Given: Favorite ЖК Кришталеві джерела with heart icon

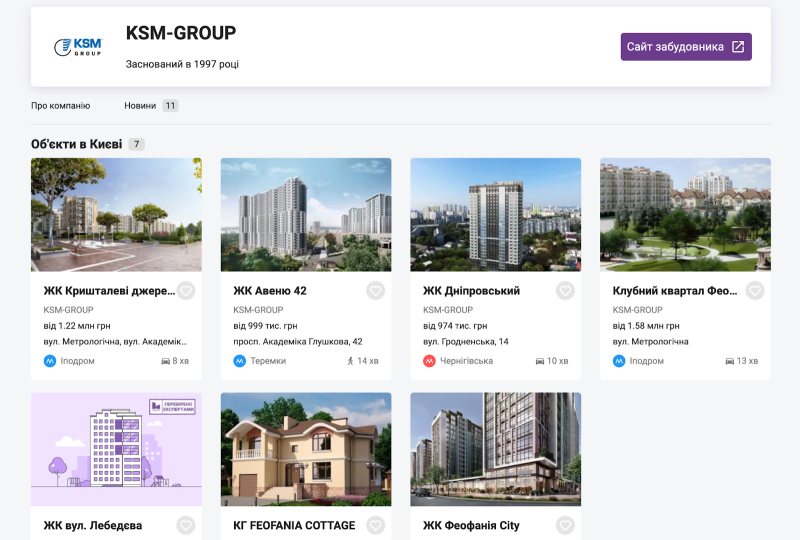Looking at the screenshot, I should 186,291.
